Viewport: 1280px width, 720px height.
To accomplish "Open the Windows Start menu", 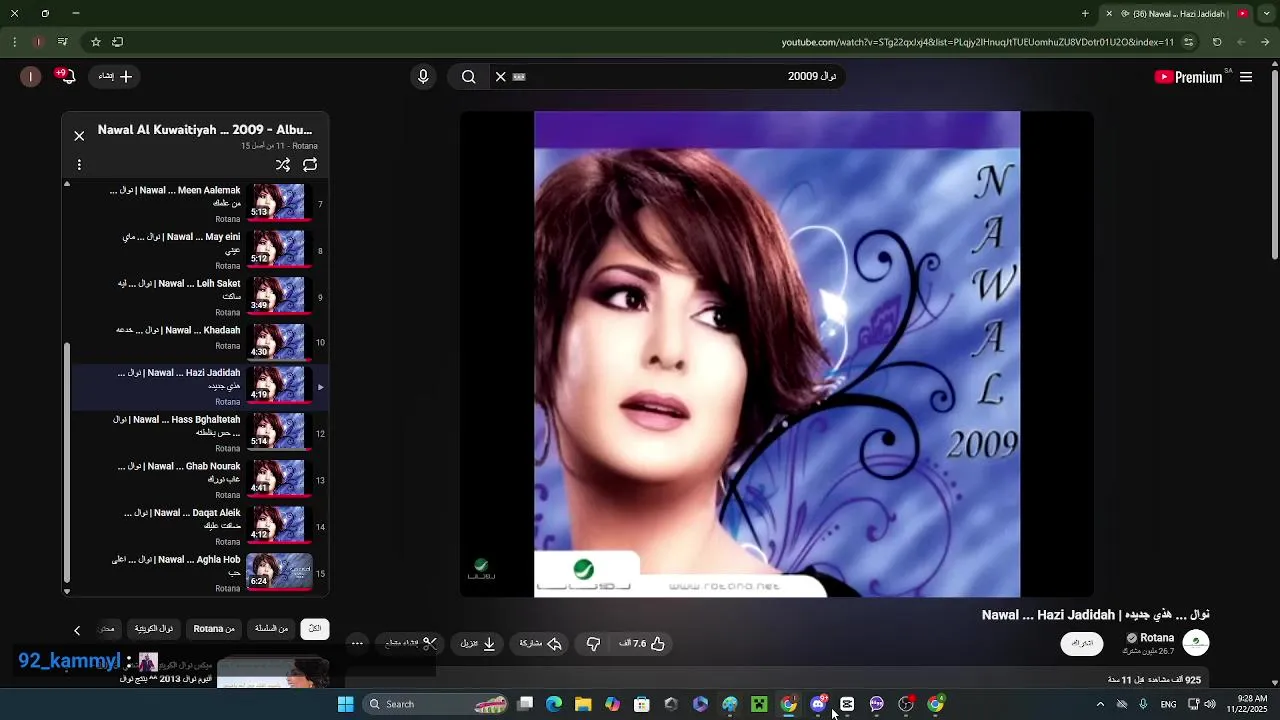I will [x=346, y=704].
